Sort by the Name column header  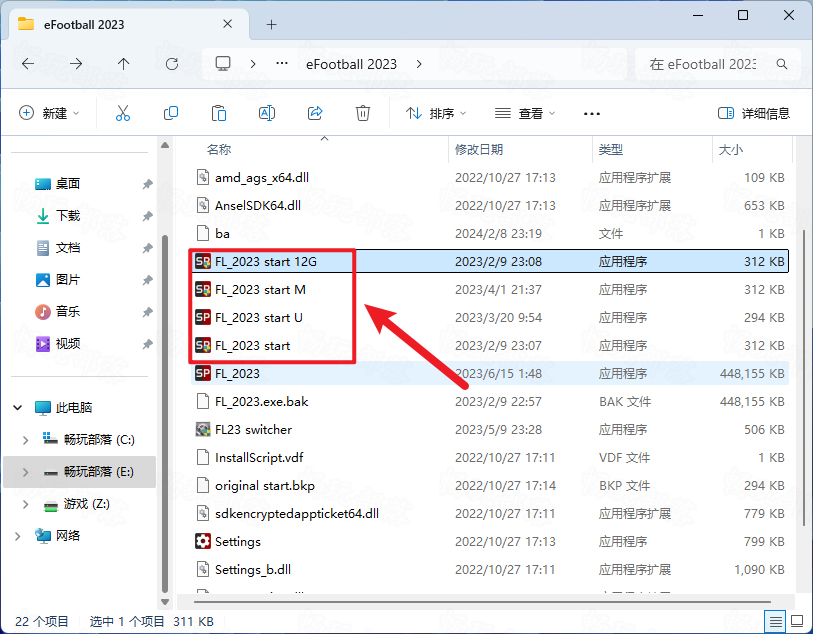pyautogui.click(x=218, y=150)
